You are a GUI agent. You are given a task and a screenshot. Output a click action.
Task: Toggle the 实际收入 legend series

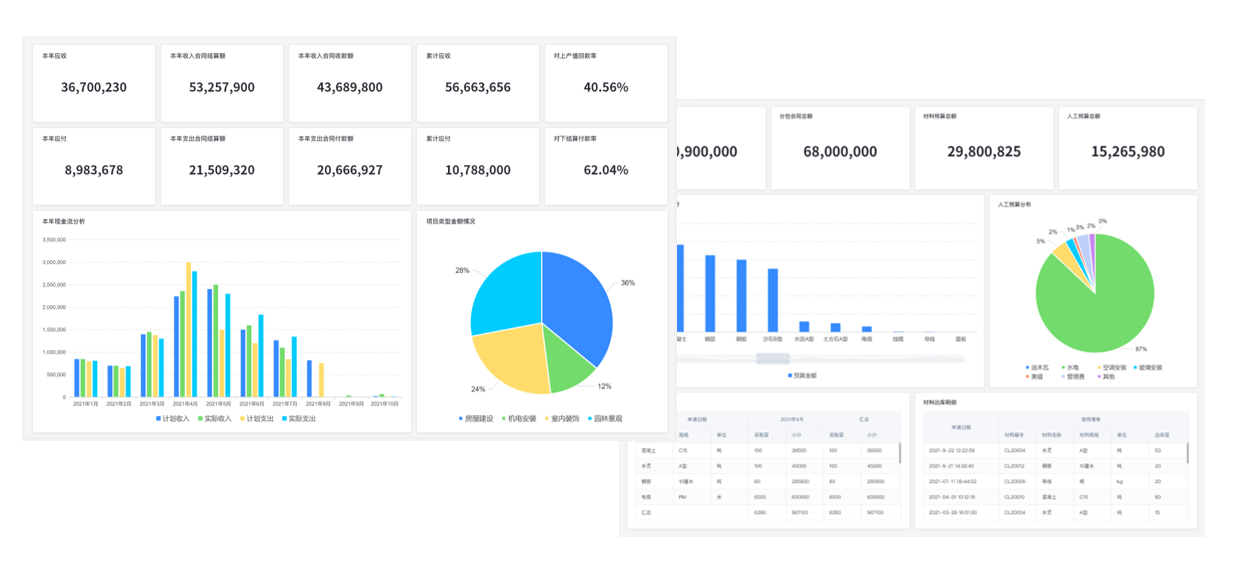tap(215, 419)
